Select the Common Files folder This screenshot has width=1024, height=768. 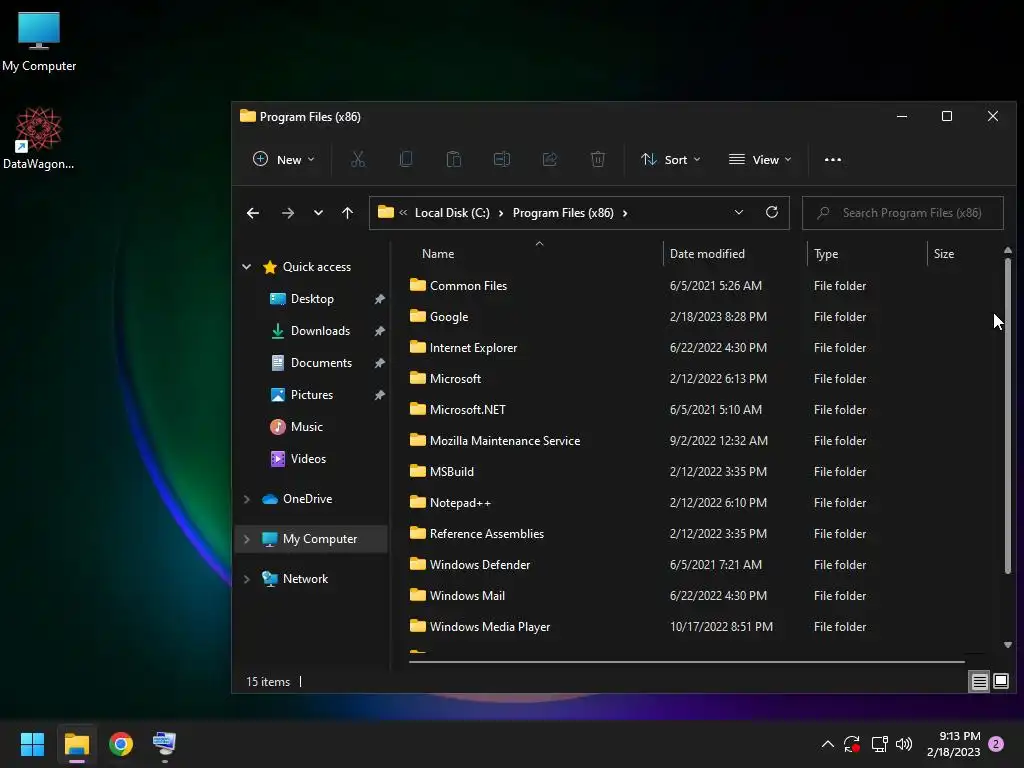coord(468,285)
